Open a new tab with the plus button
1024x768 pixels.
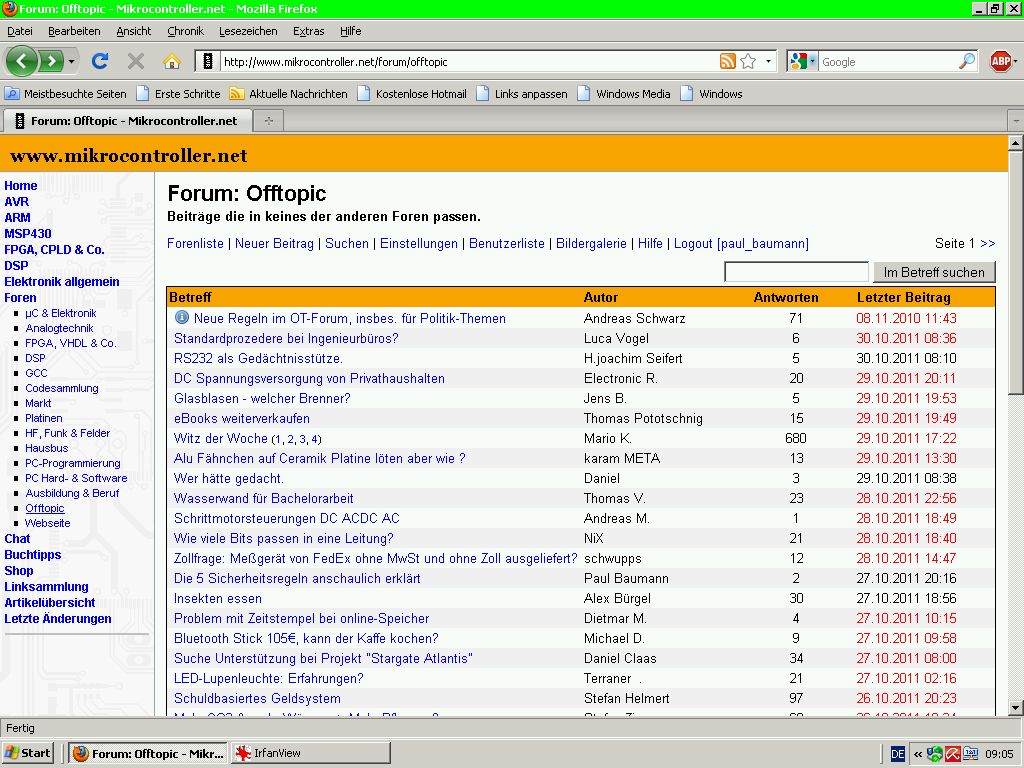coord(268,120)
